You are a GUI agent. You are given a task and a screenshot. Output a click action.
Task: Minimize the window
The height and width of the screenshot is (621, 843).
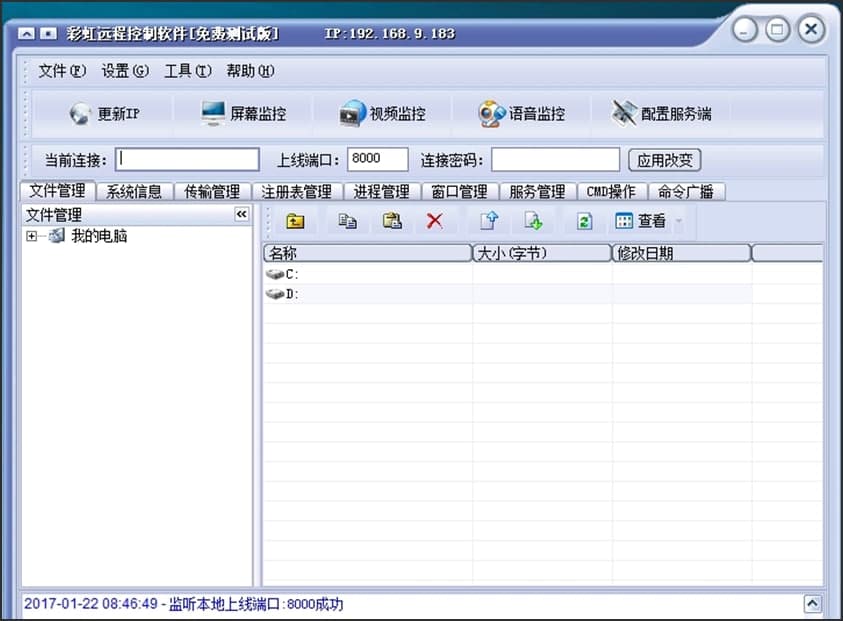coord(745,30)
